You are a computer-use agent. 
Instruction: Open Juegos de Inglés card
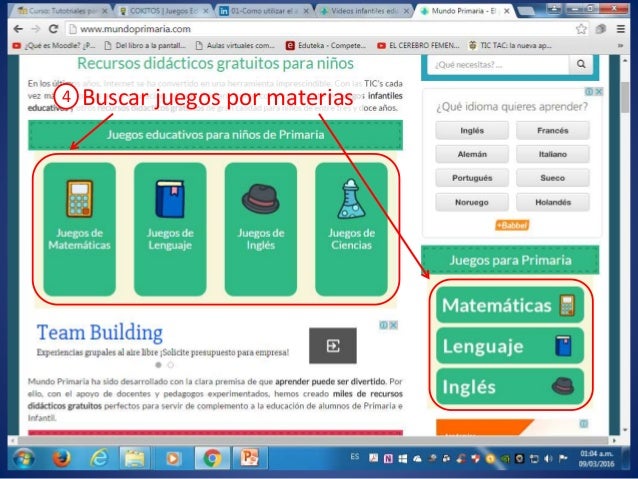(261, 229)
